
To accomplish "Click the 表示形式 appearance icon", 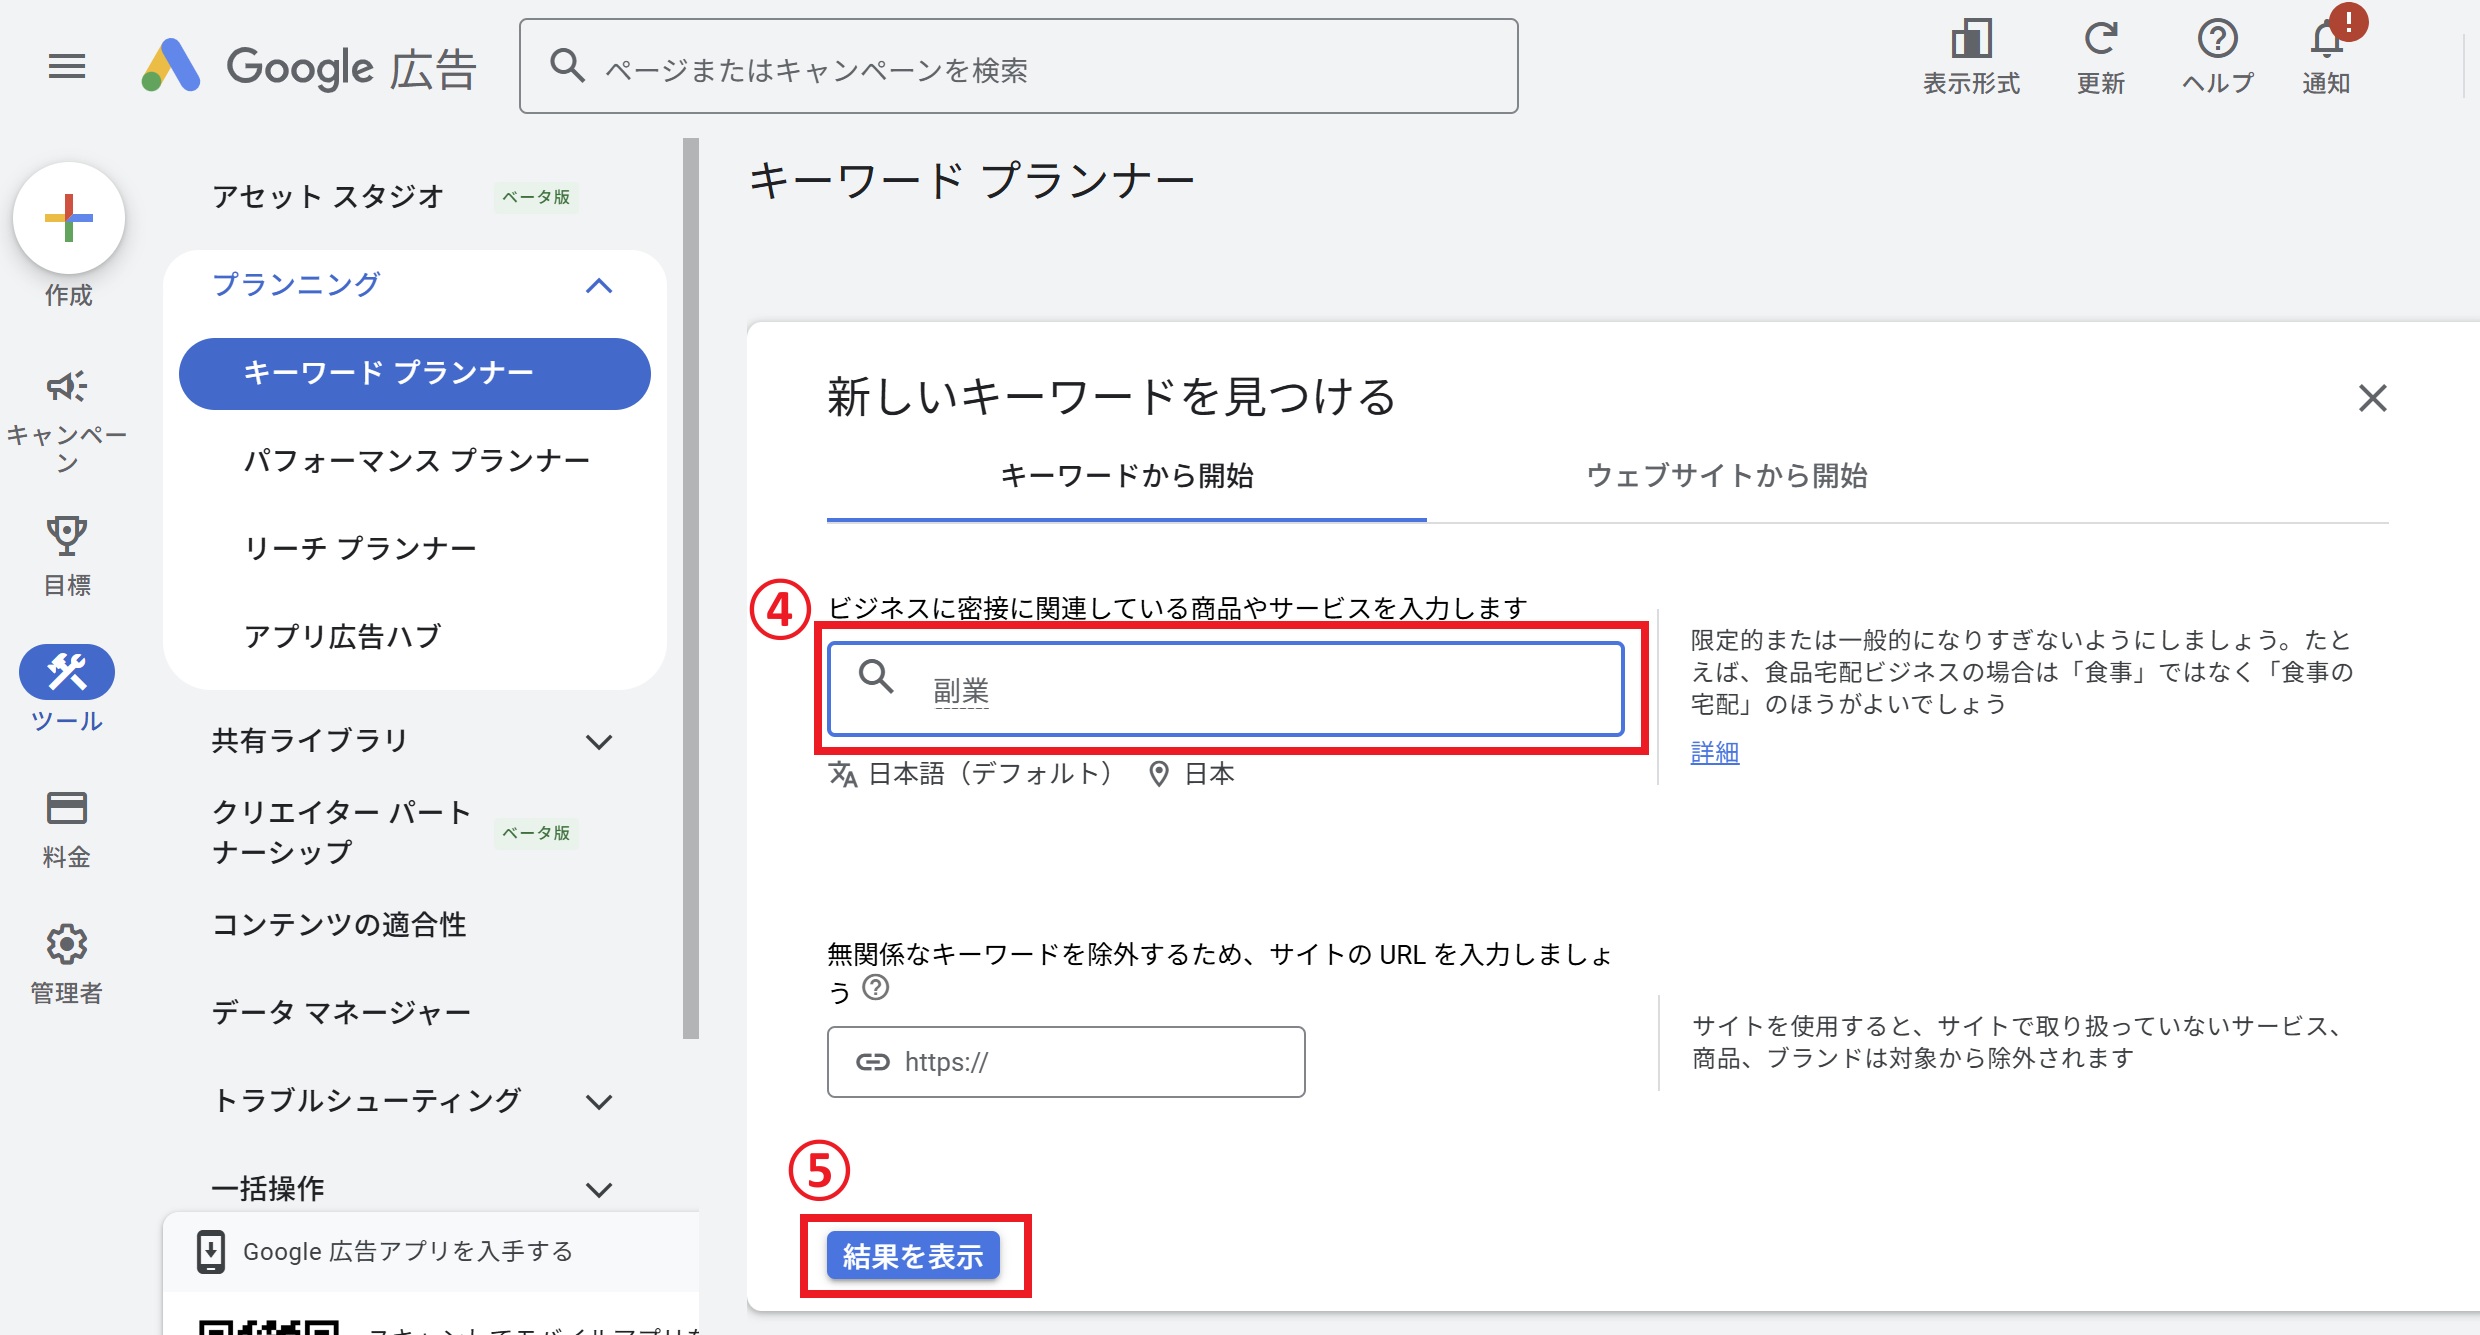I will tap(1971, 40).
